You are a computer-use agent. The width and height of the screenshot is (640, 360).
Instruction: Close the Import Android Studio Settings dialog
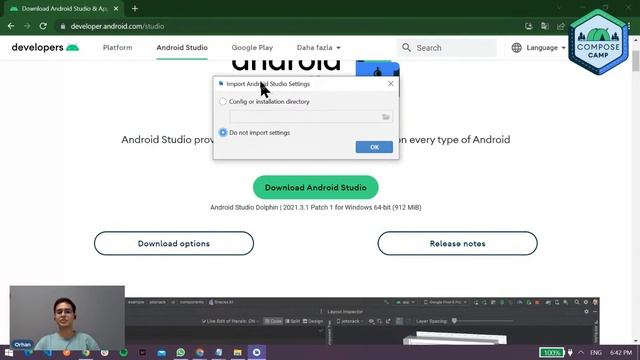tap(391, 84)
